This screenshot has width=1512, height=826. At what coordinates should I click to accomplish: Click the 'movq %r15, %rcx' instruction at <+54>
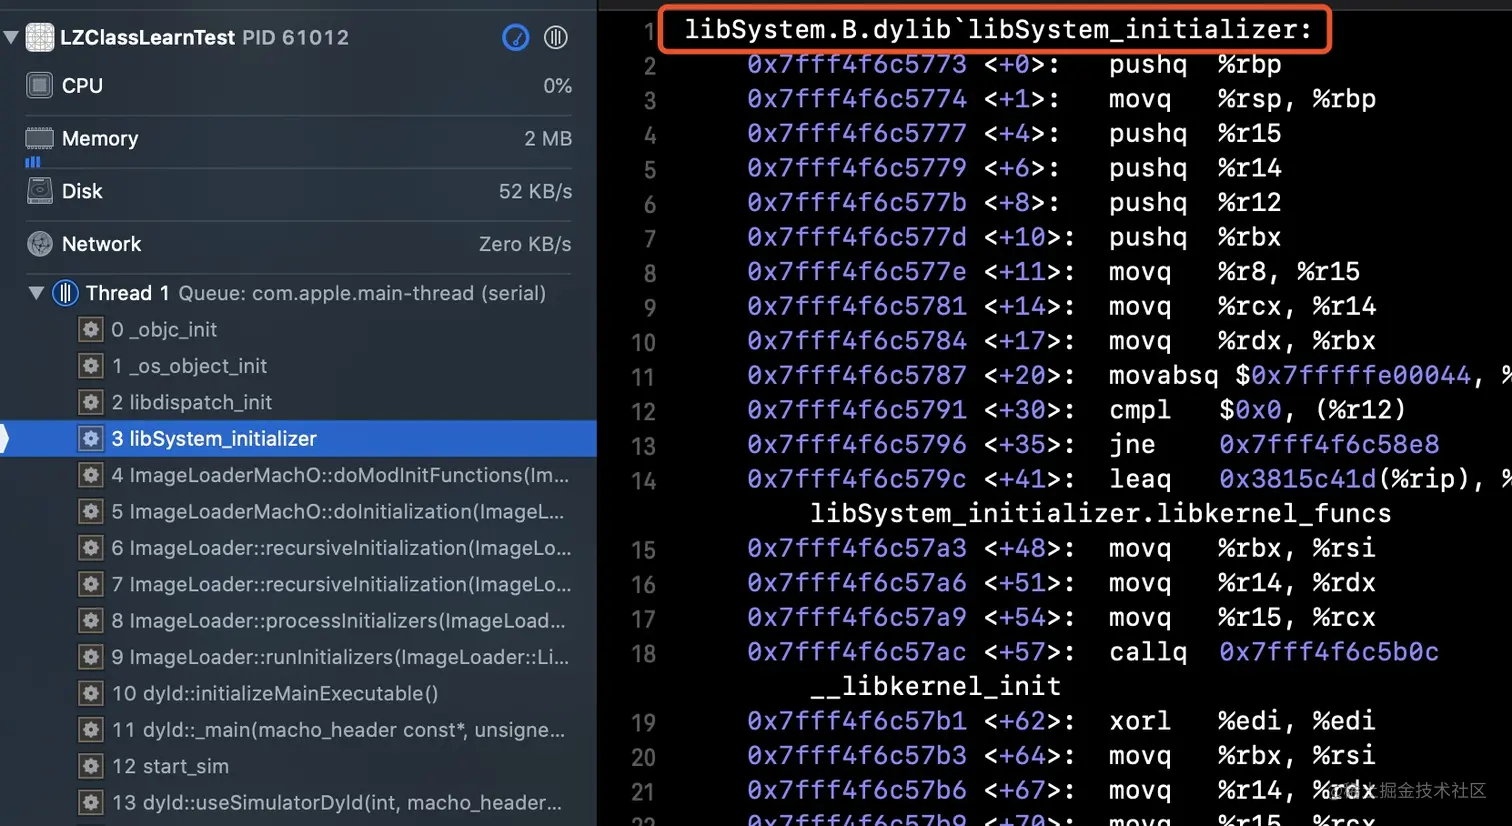[x=1243, y=618]
